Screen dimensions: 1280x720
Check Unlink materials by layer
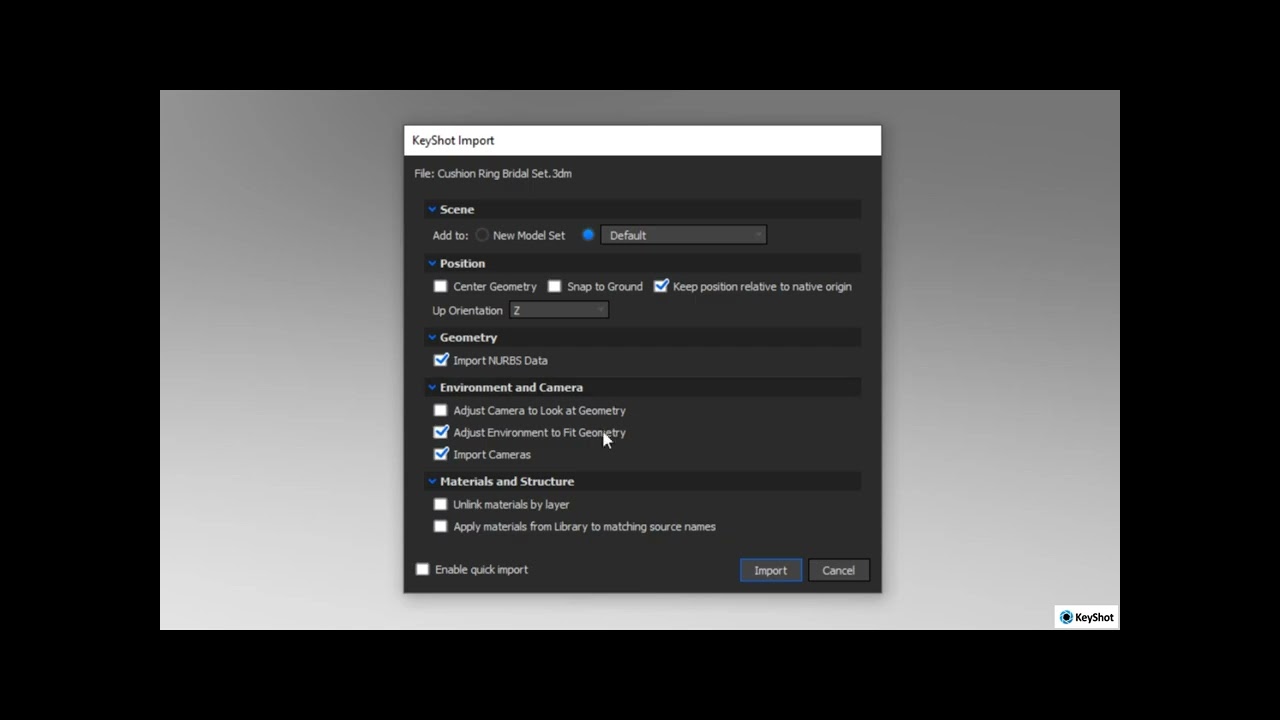pyautogui.click(x=440, y=504)
